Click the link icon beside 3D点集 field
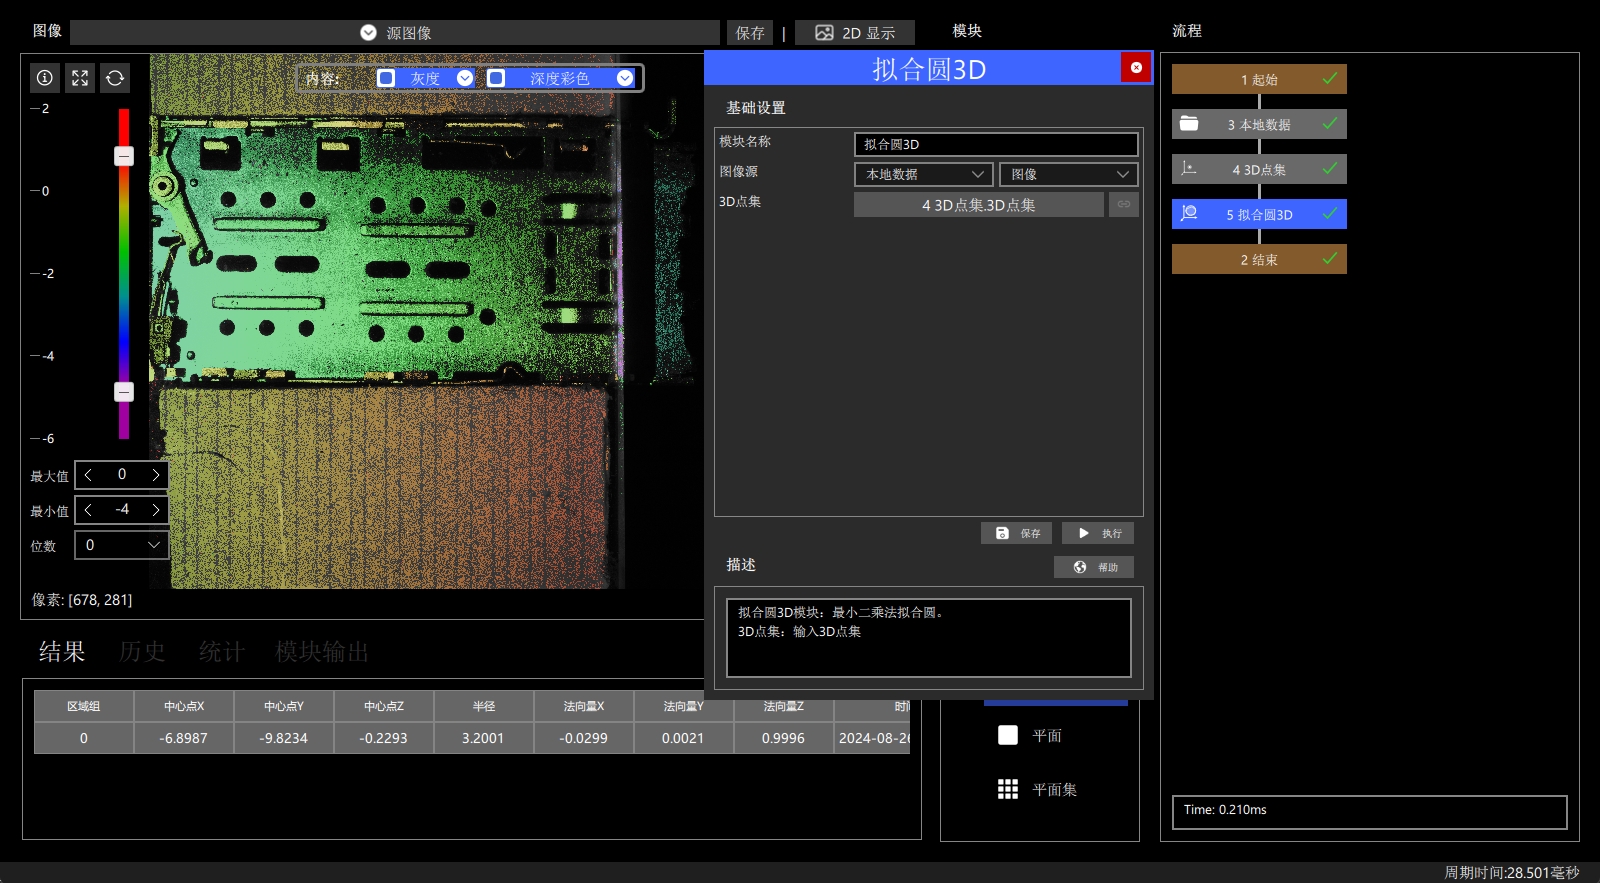 point(1124,204)
